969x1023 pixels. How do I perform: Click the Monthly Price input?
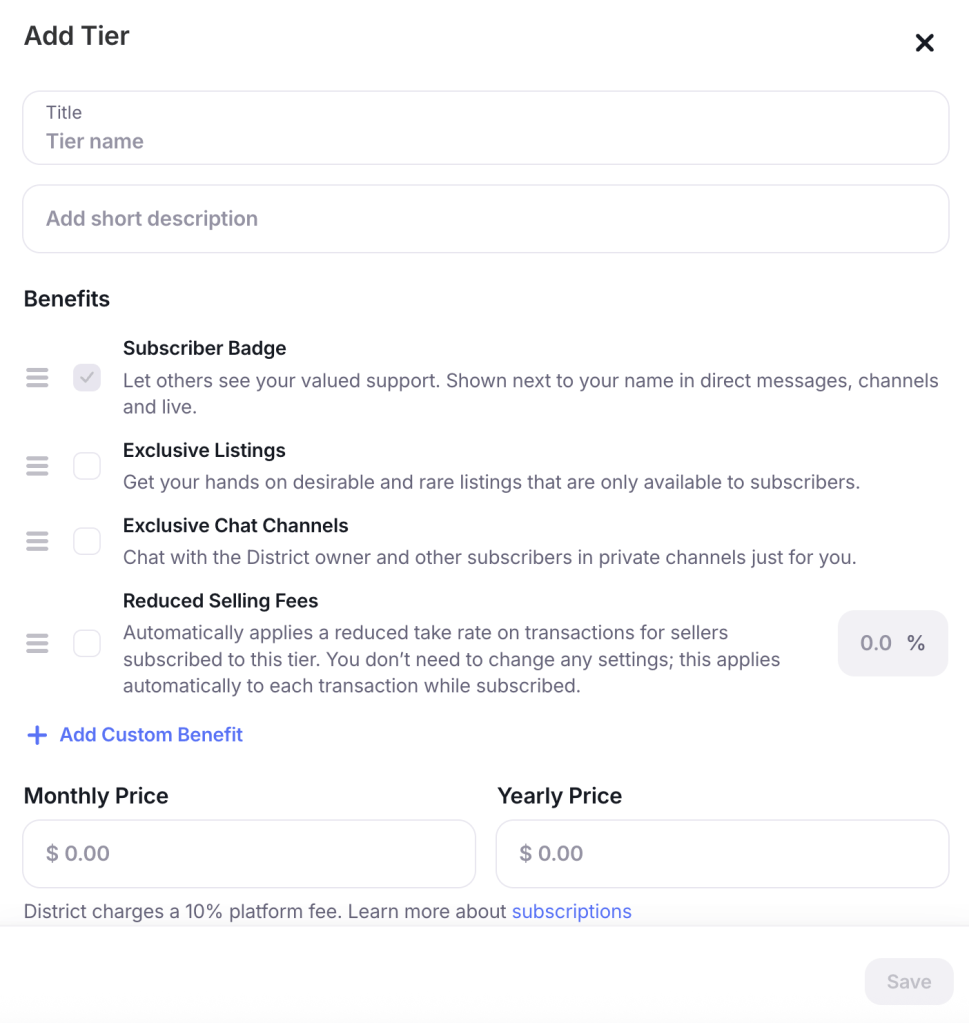tap(249, 854)
